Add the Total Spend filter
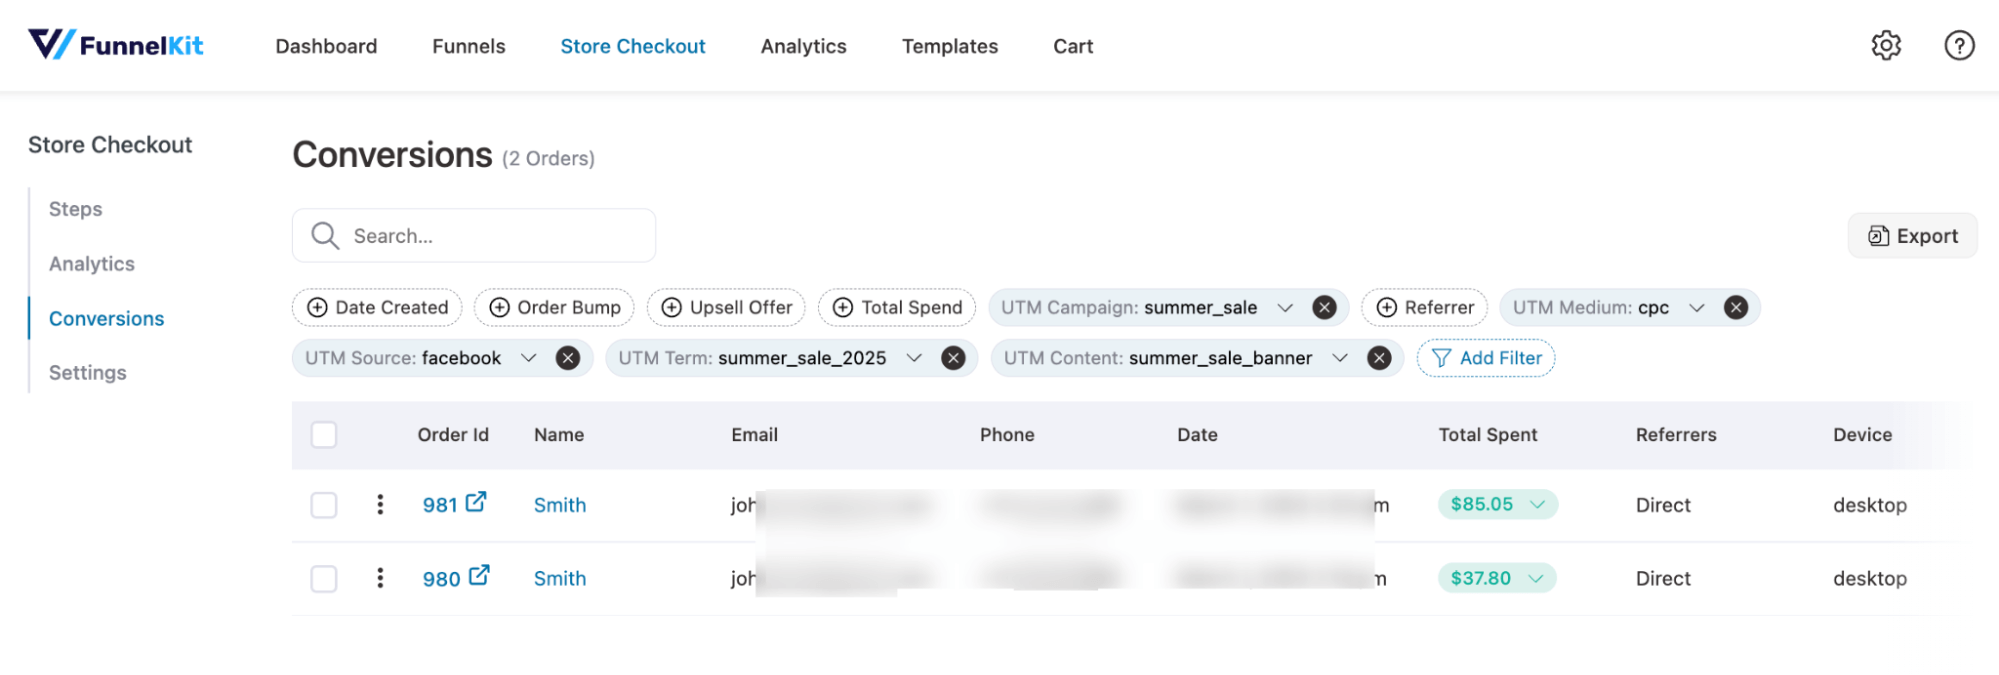 click(897, 308)
